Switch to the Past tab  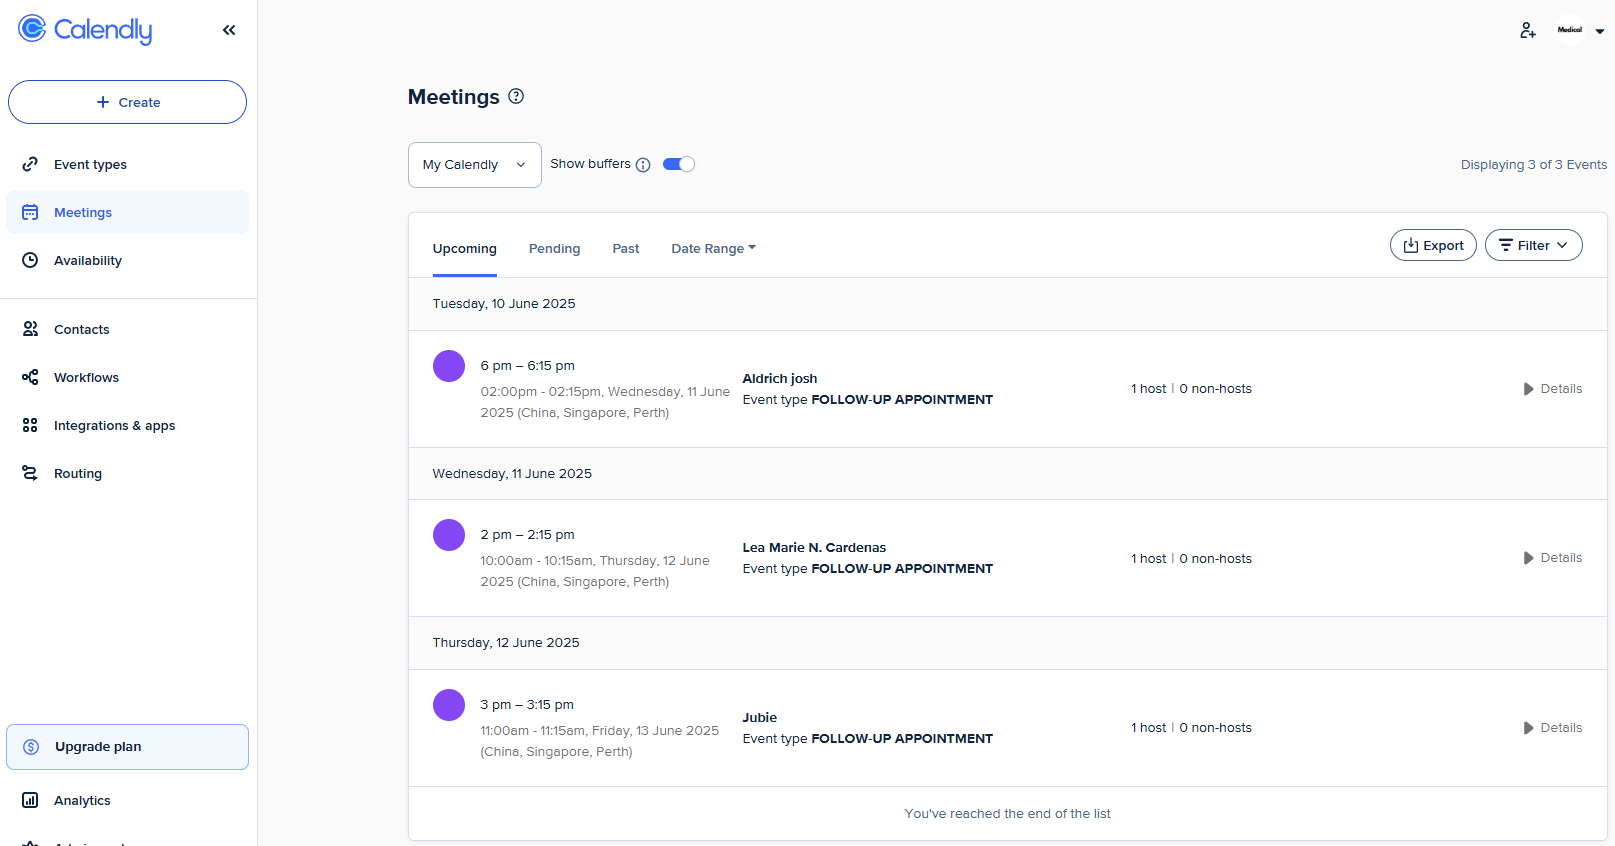(625, 248)
